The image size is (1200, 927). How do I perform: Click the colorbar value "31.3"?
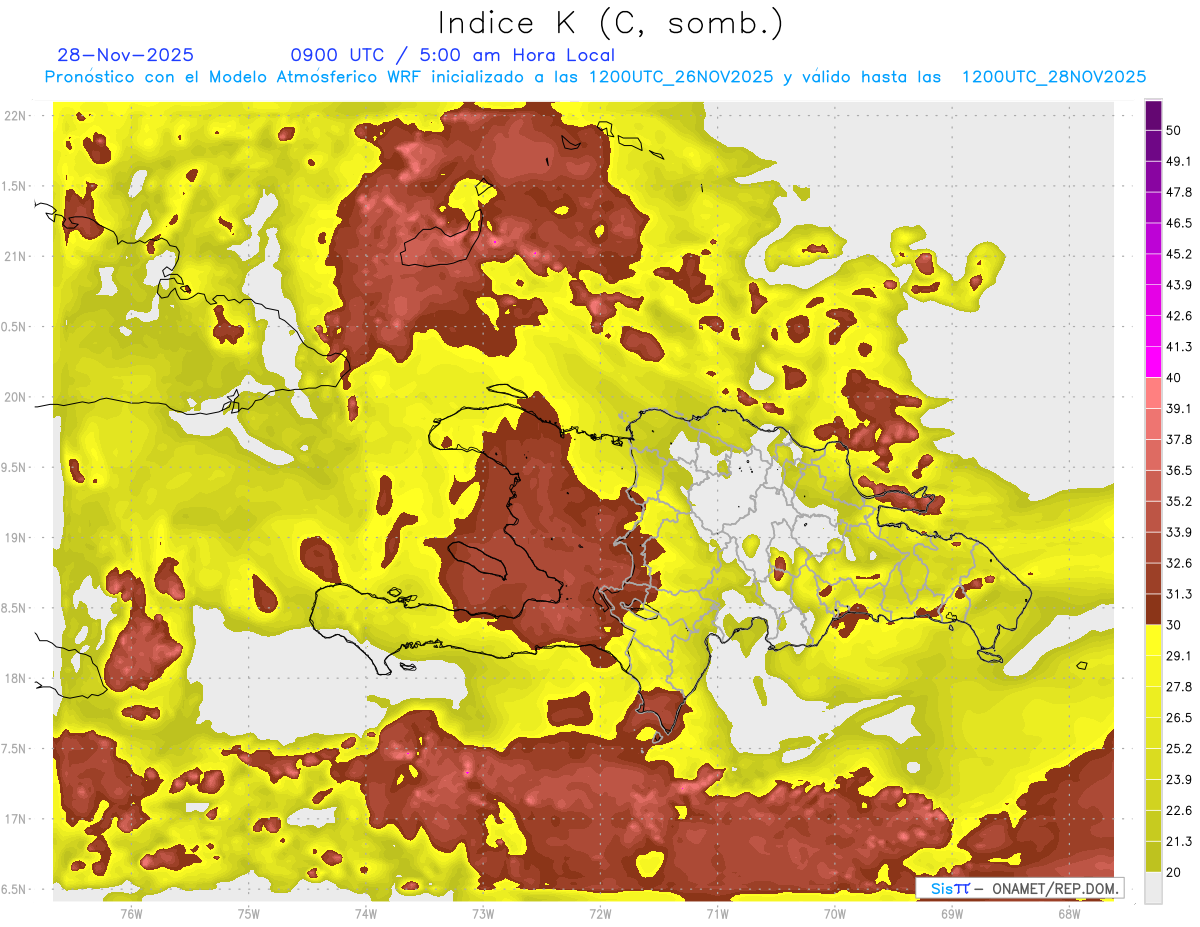(x=1179, y=594)
